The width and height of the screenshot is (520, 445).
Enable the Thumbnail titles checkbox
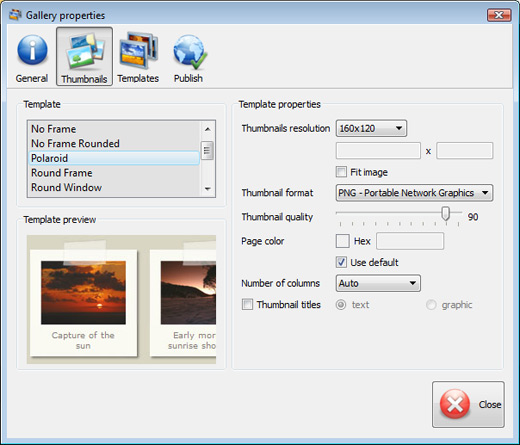click(247, 304)
